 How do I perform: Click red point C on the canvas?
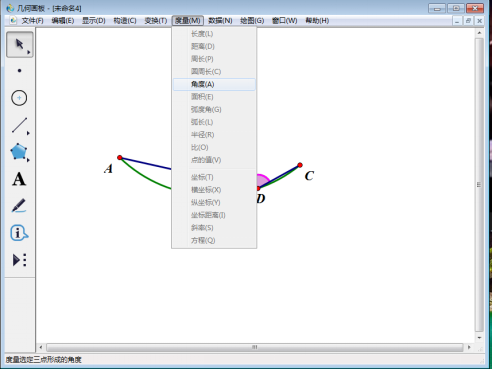(x=300, y=165)
